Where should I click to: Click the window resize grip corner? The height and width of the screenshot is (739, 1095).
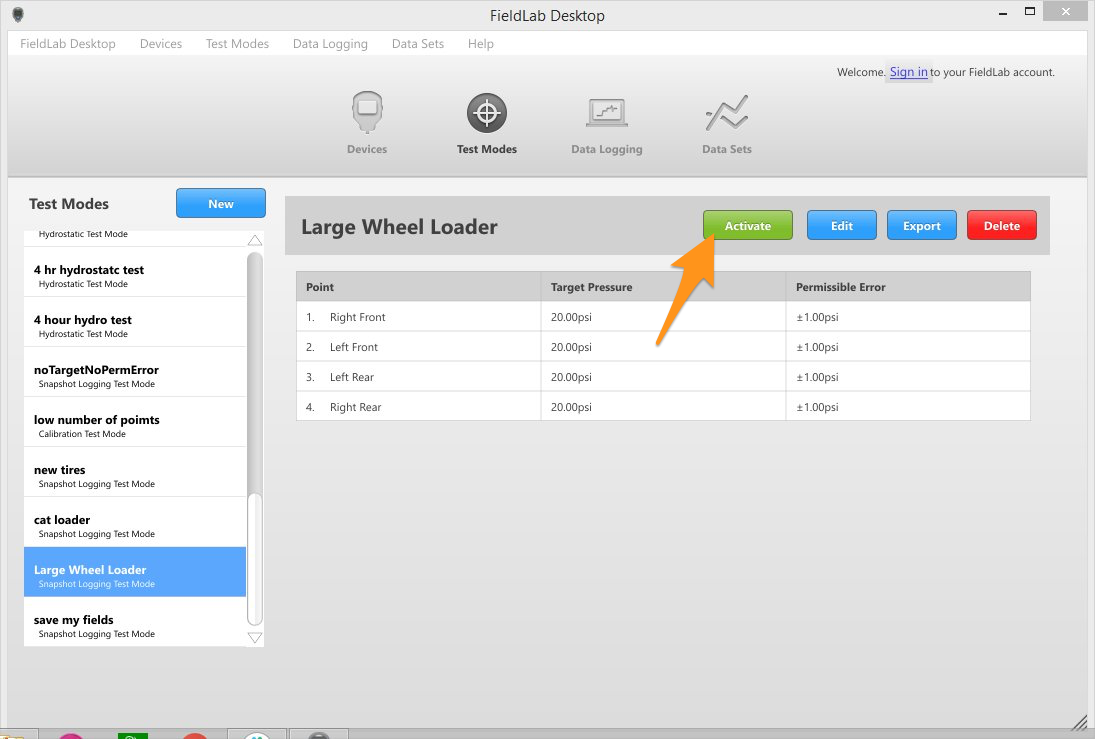coord(1079,721)
